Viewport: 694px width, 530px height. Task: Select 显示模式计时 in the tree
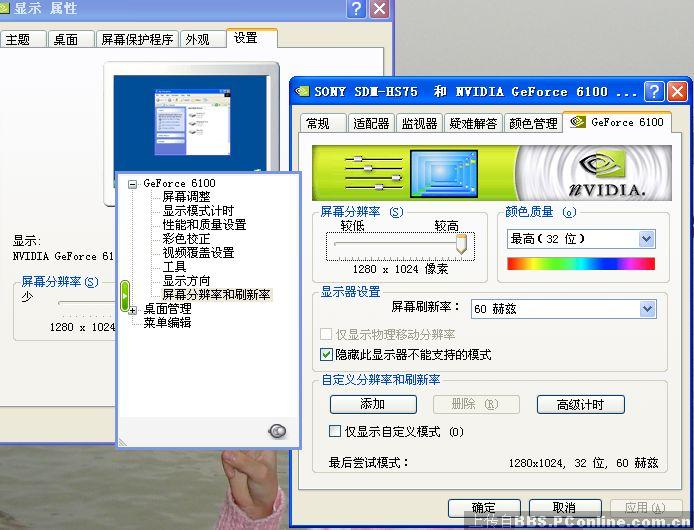click(198, 211)
